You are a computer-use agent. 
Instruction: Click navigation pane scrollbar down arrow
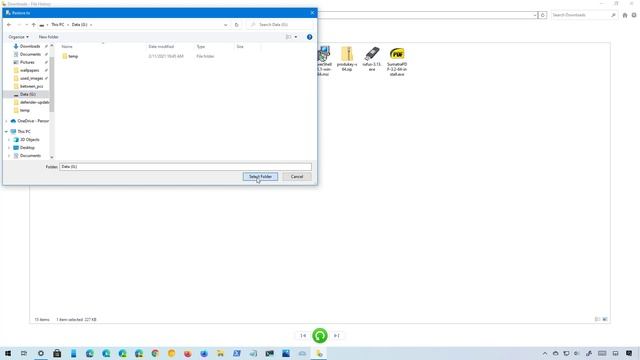click(x=52, y=157)
